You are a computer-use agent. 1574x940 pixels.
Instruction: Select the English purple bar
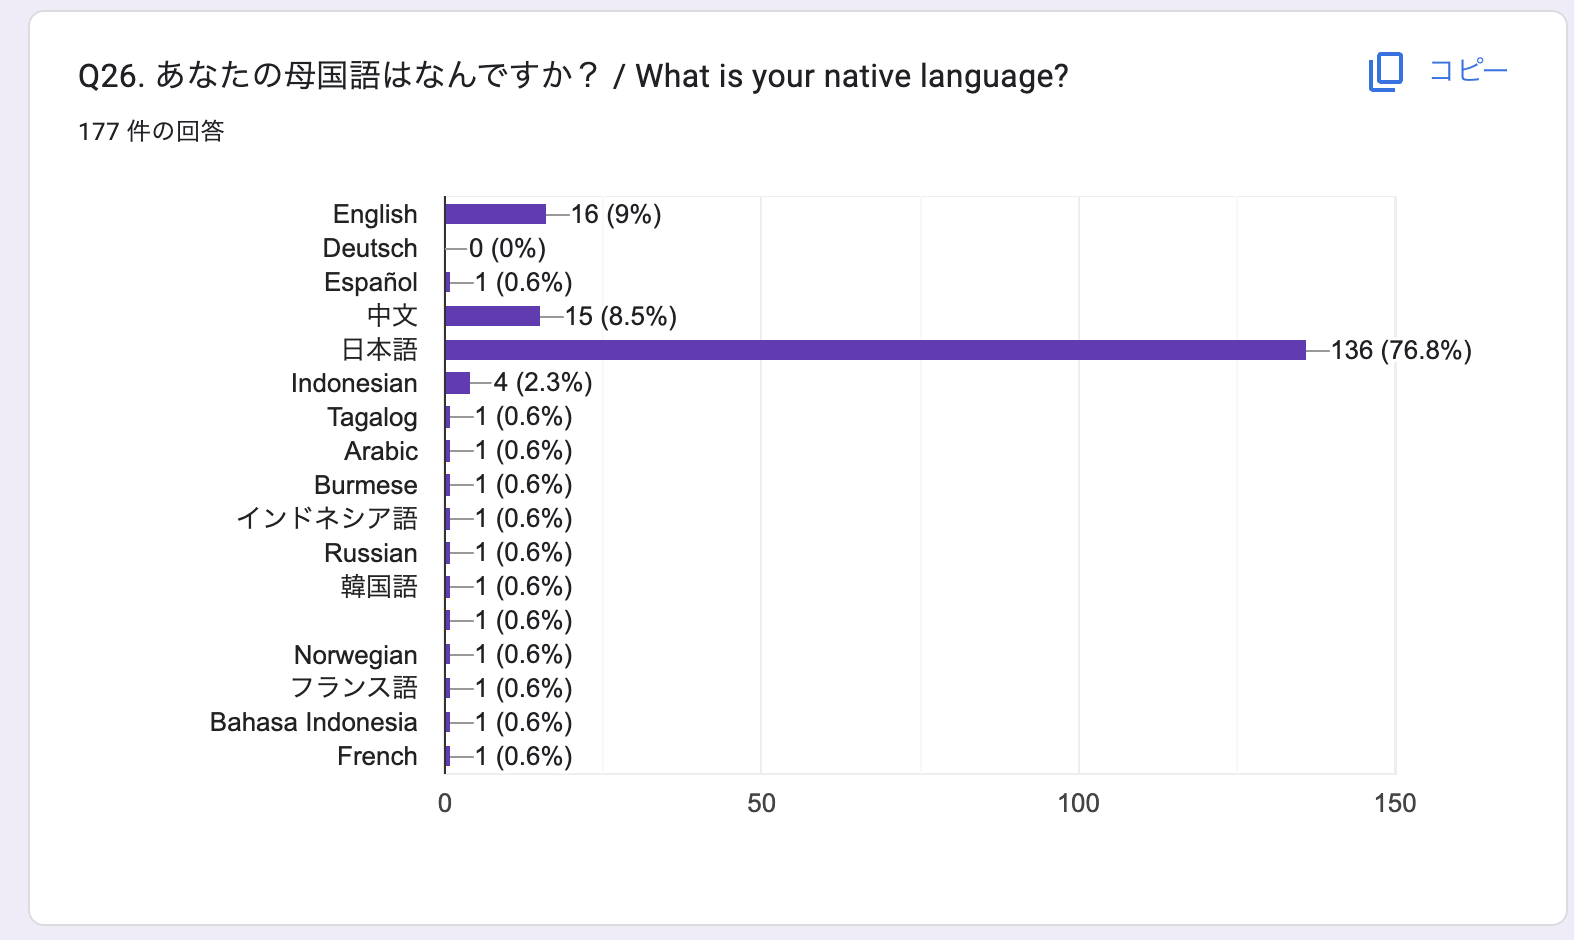(496, 214)
